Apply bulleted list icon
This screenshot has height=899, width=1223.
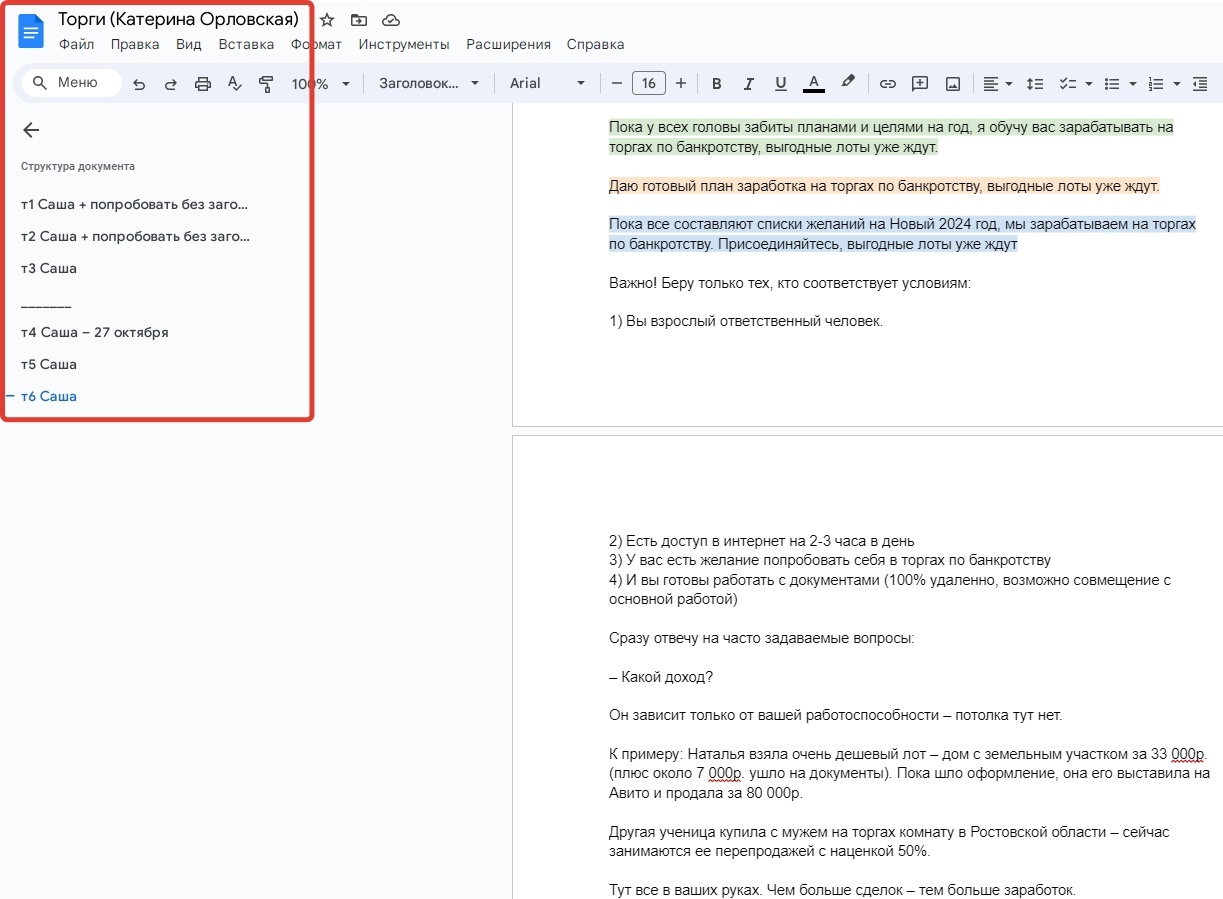pyautogui.click(x=1111, y=84)
